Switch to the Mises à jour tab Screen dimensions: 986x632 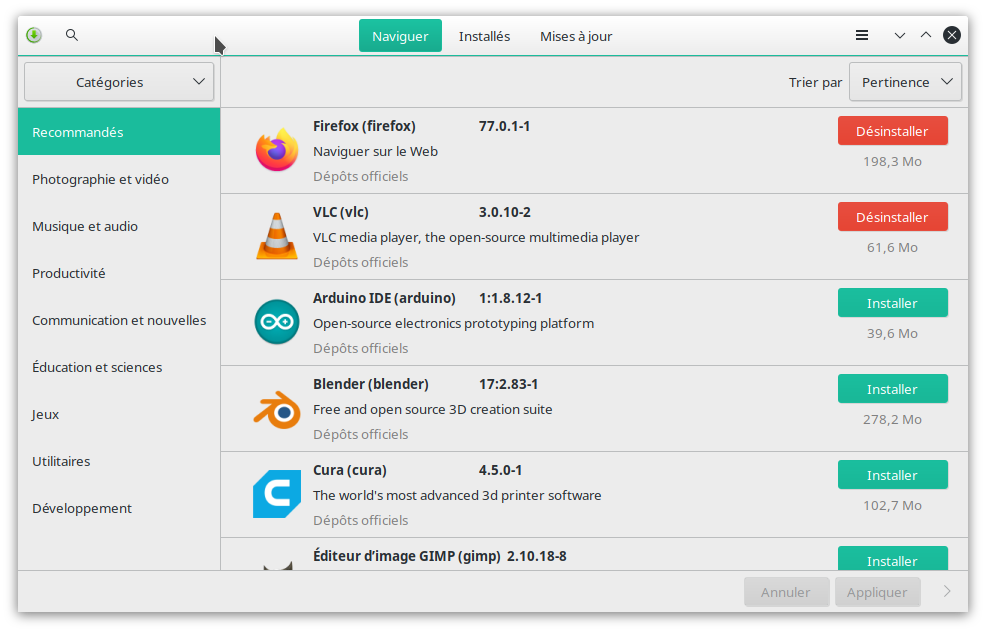(576, 36)
